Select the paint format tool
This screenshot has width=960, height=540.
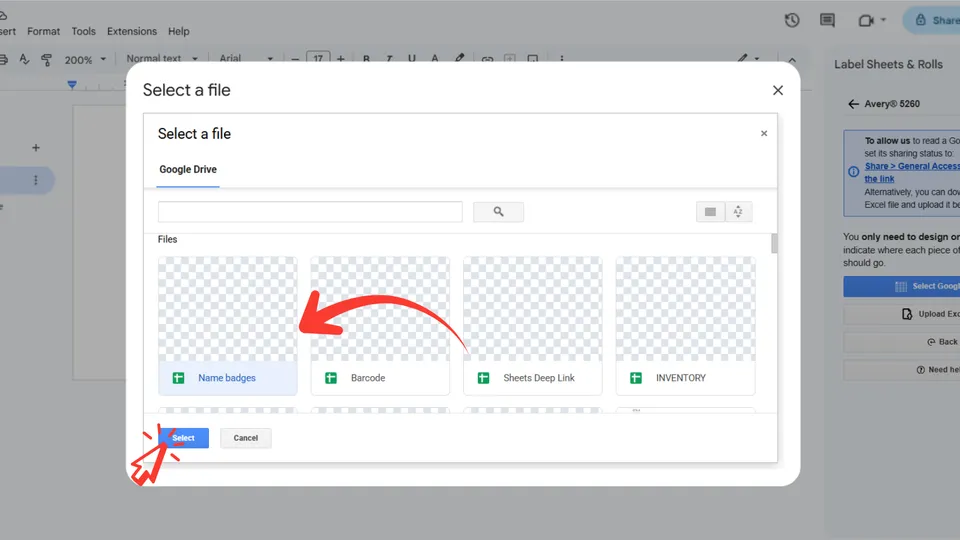47,59
